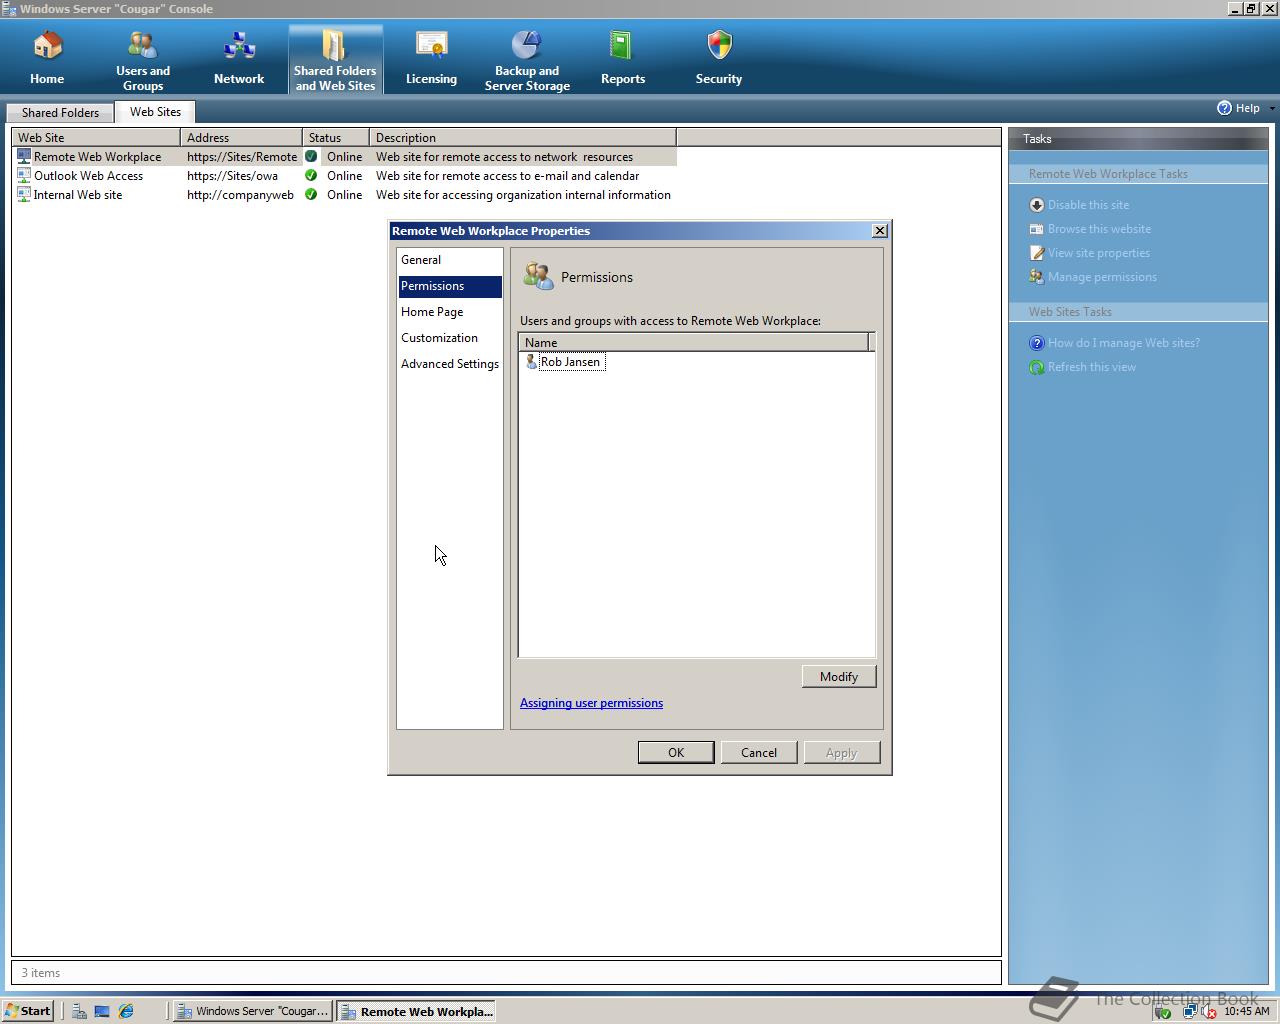Open the Security section

719,60
